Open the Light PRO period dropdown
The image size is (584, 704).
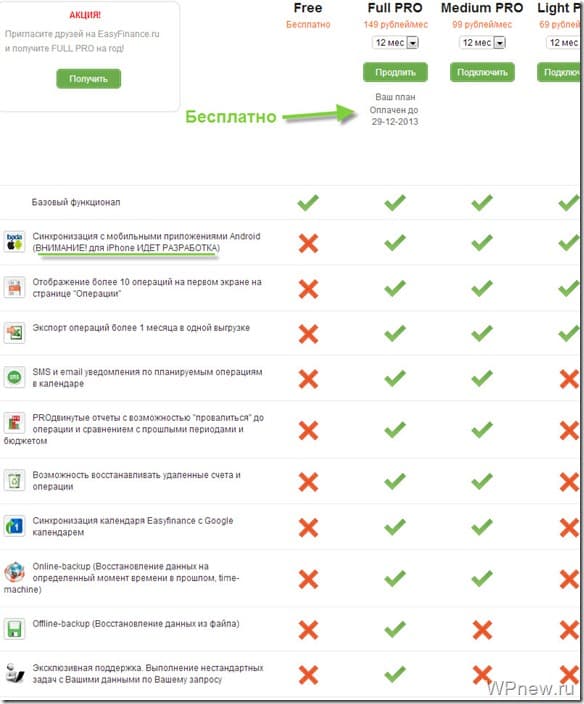point(563,43)
